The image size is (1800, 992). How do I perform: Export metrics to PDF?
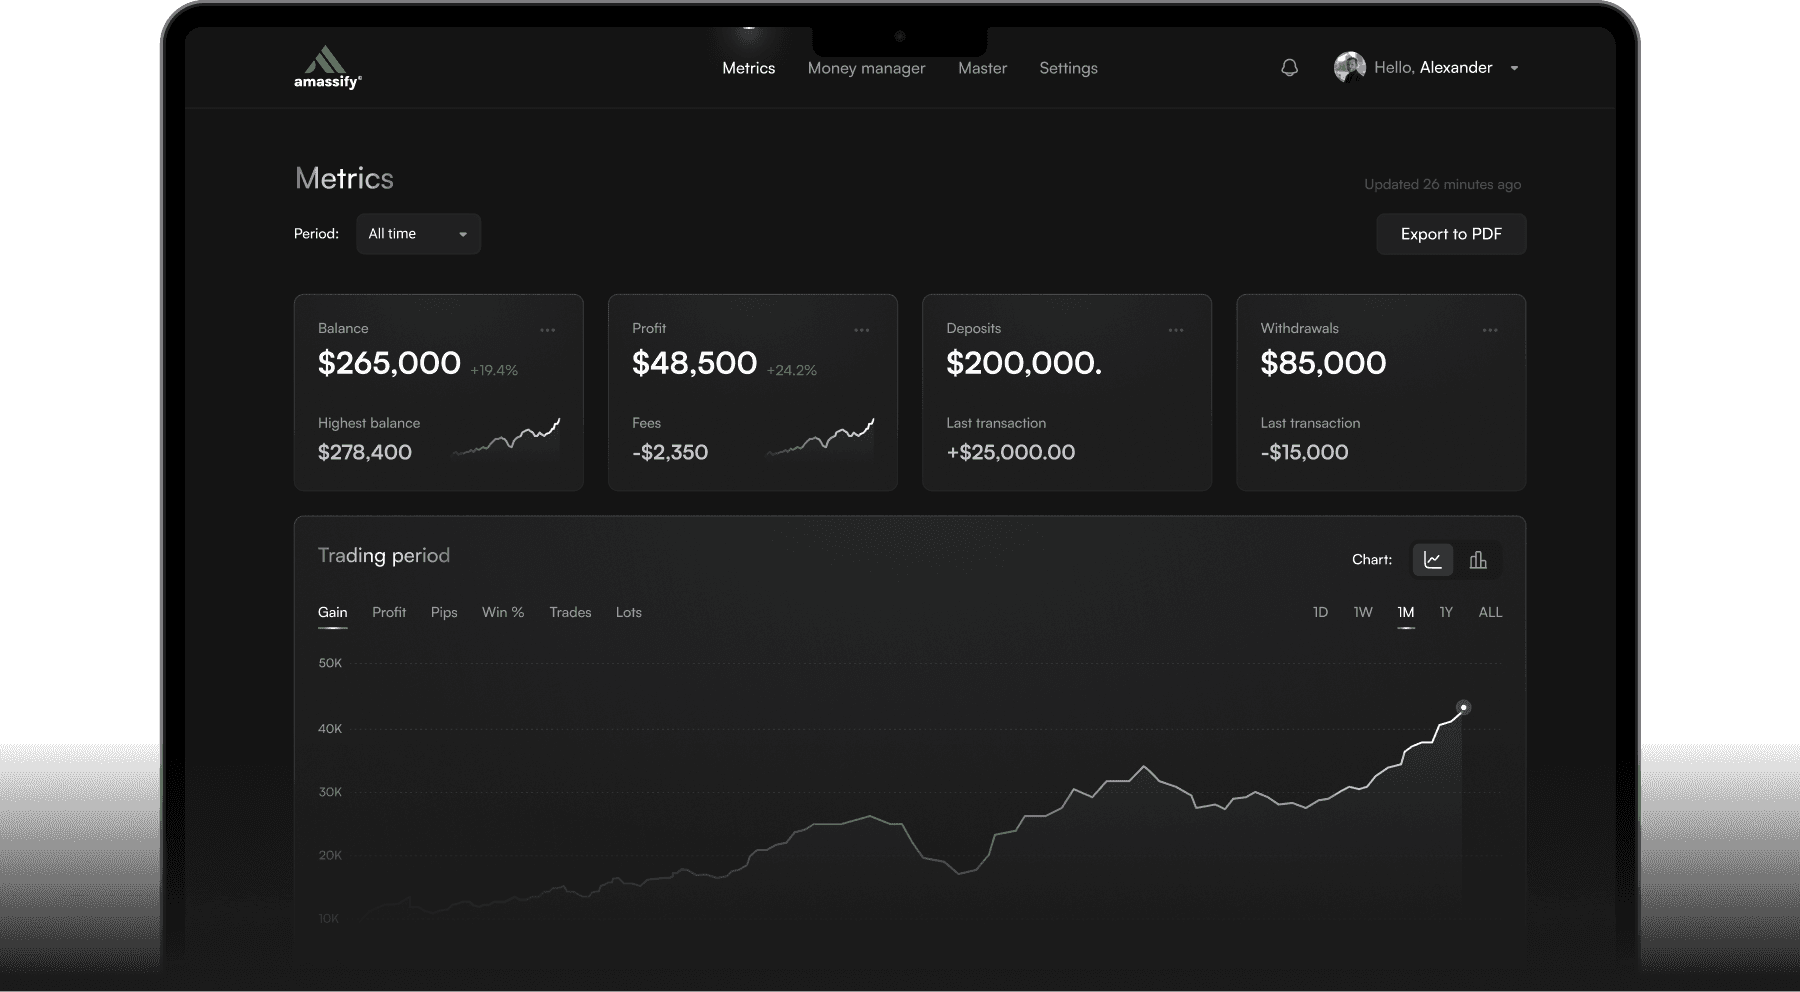point(1451,233)
